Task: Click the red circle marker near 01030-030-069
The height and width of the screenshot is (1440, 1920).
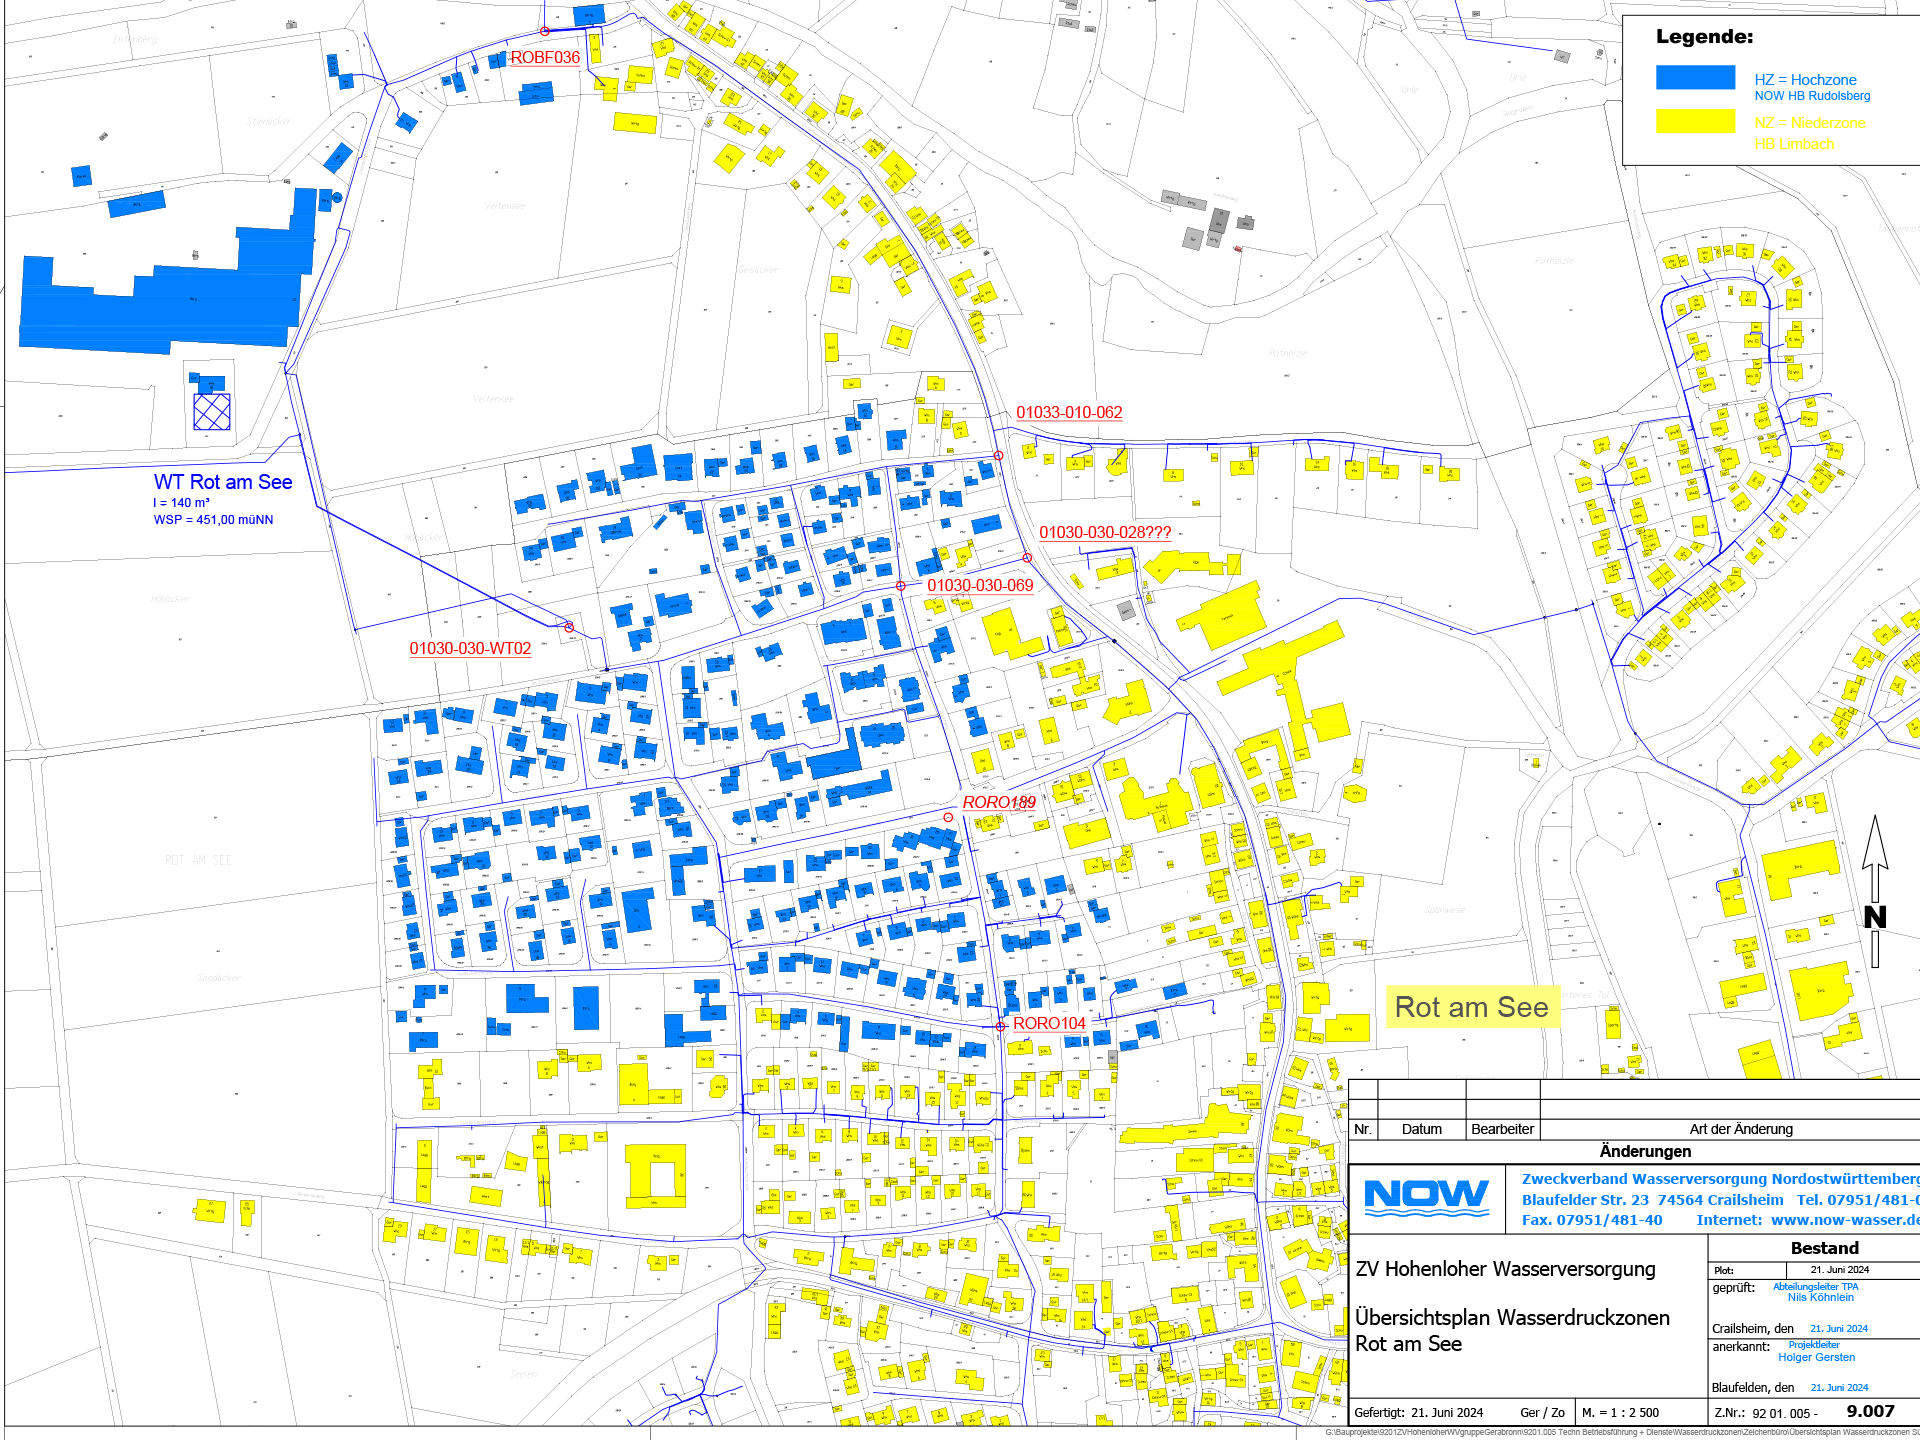Action: tap(900, 586)
